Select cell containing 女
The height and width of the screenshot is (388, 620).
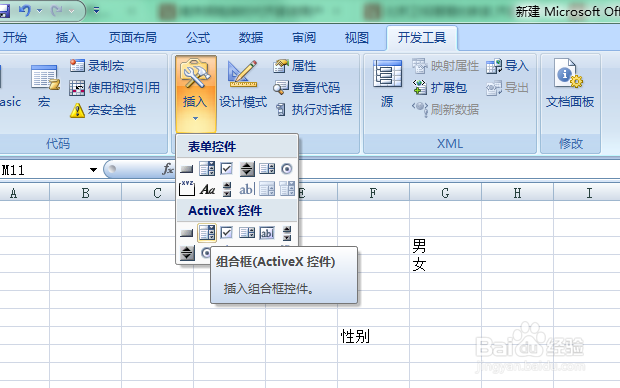(445, 264)
